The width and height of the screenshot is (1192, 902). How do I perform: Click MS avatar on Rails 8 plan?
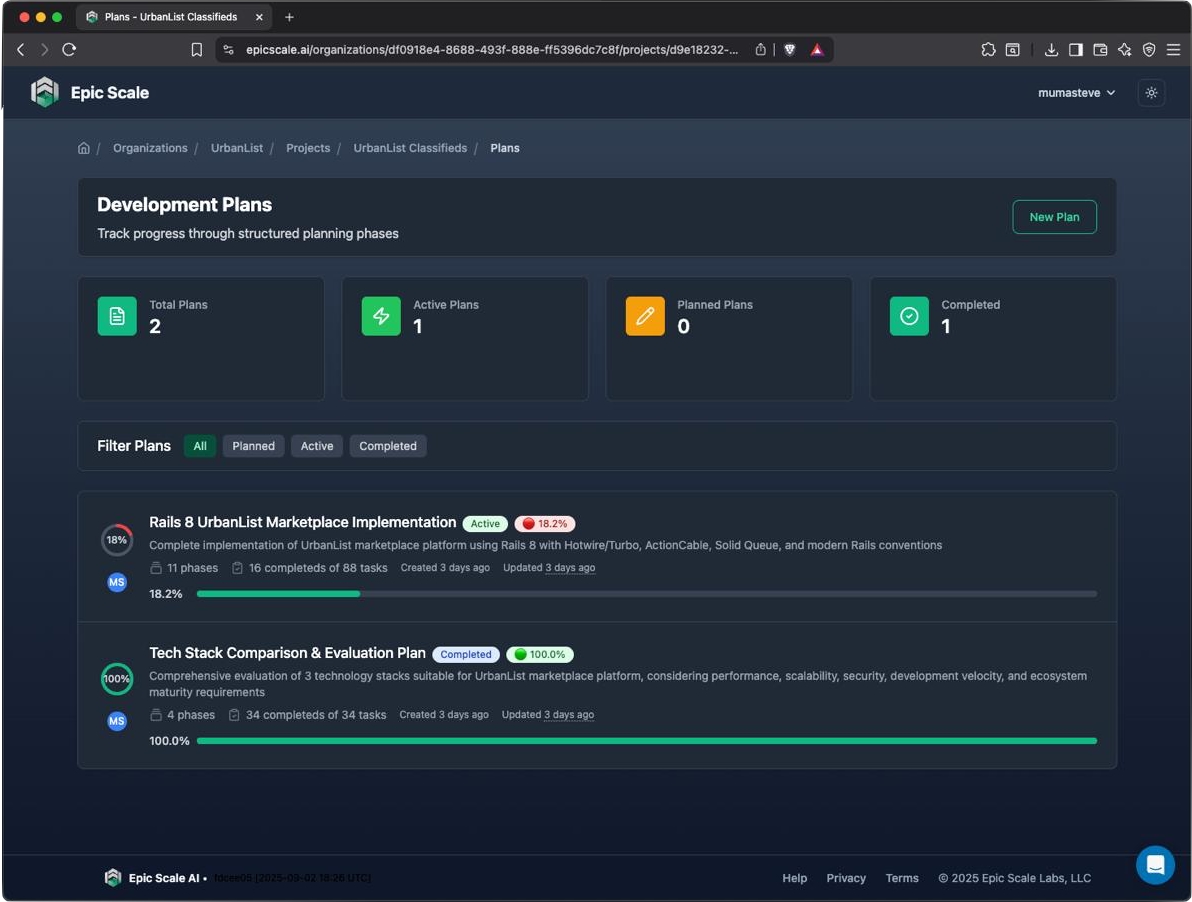point(116,582)
